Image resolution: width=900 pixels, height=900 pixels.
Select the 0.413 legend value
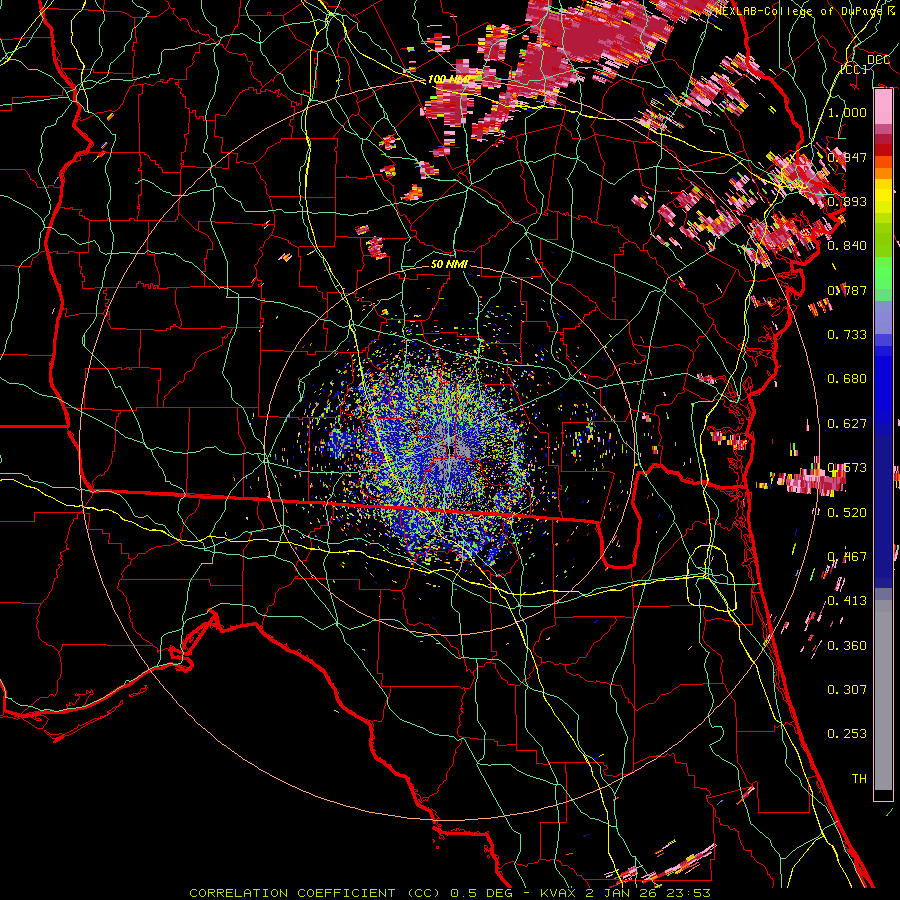[x=847, y=601]
